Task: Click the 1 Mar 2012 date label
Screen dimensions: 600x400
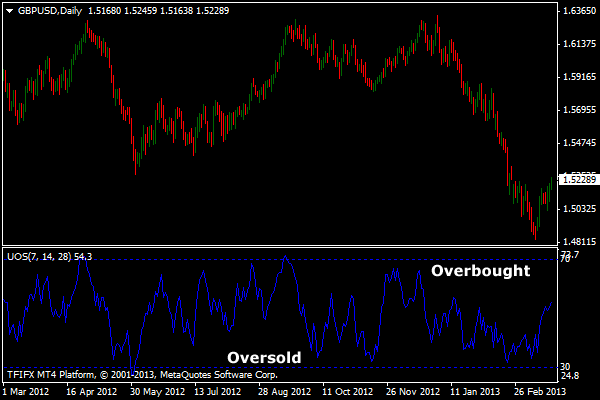Action: click(x=25, y=392)
